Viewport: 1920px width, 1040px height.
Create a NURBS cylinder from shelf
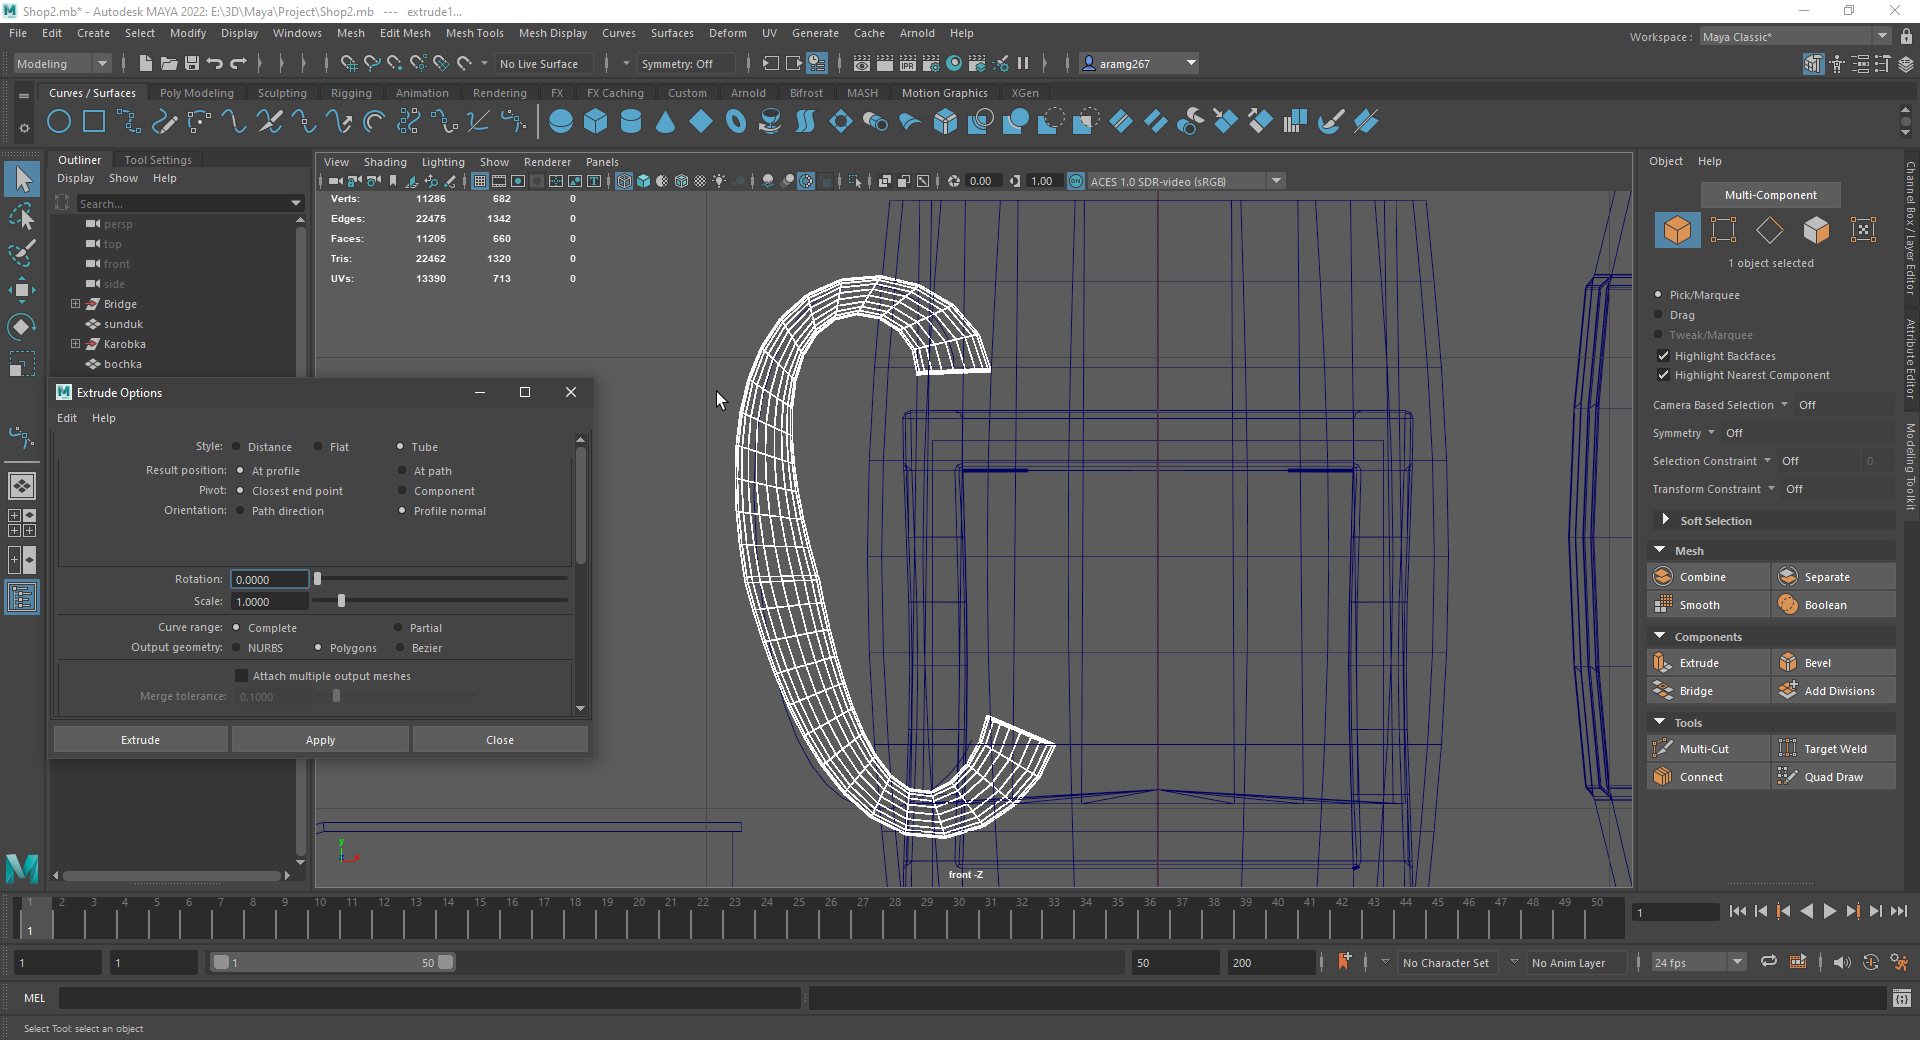[631, 122]
